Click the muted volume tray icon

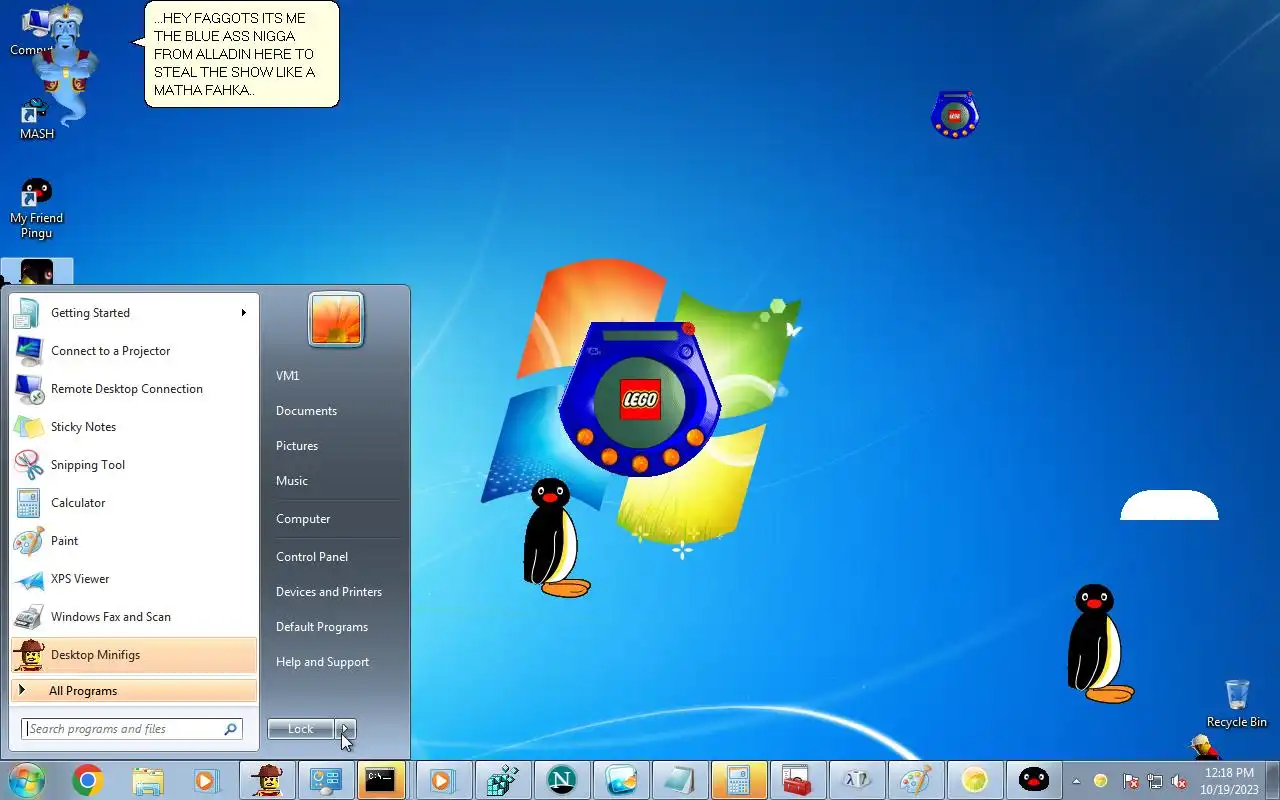[1180, 781]
